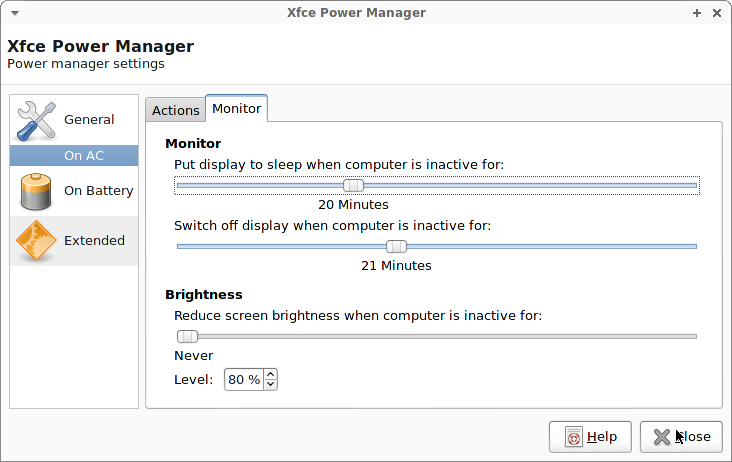Click the 21 Minutes value label

pos(396,266)
